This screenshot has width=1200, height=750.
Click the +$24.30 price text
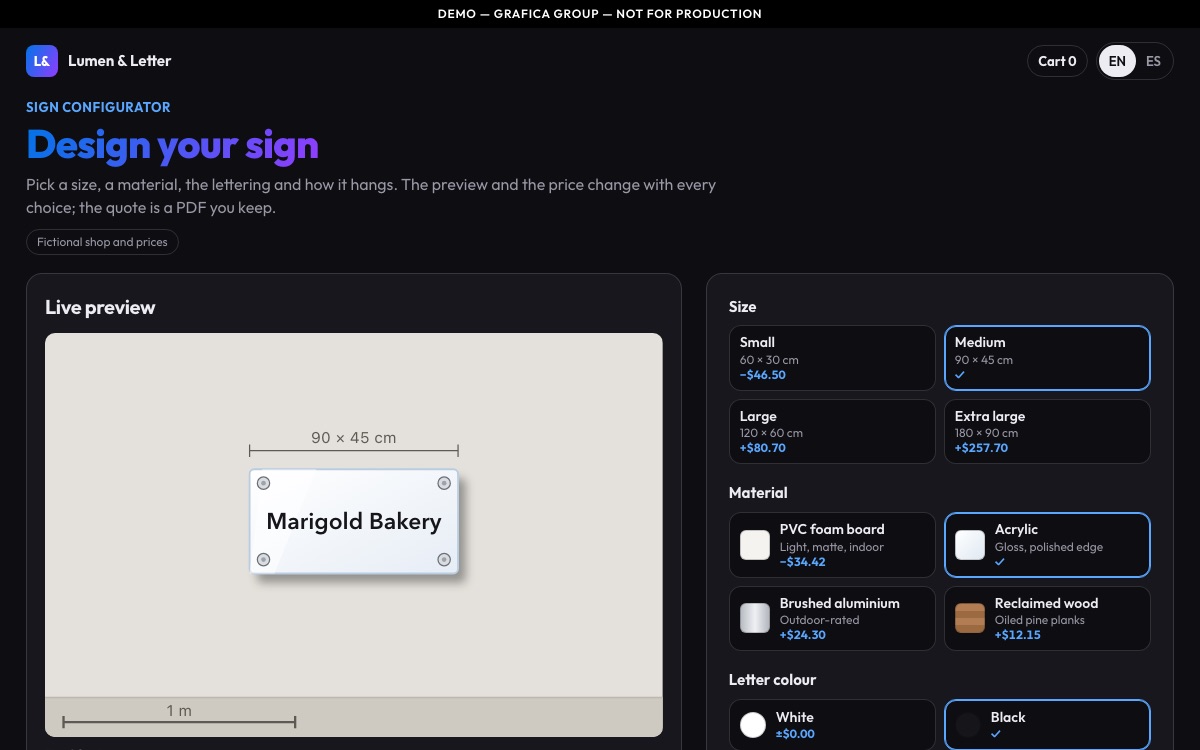coord(803,635)
